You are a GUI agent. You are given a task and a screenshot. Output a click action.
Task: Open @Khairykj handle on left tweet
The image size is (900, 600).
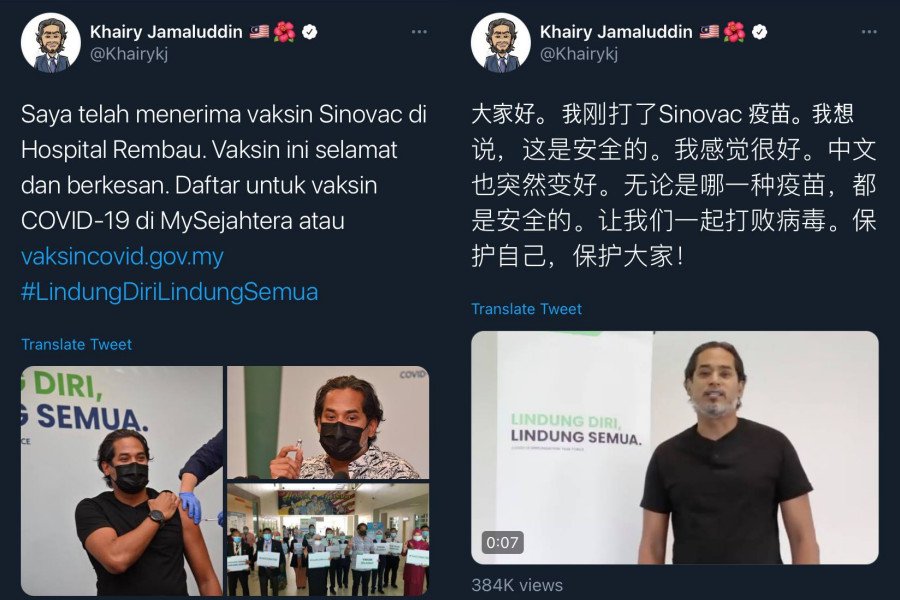(x=129, y=53)
